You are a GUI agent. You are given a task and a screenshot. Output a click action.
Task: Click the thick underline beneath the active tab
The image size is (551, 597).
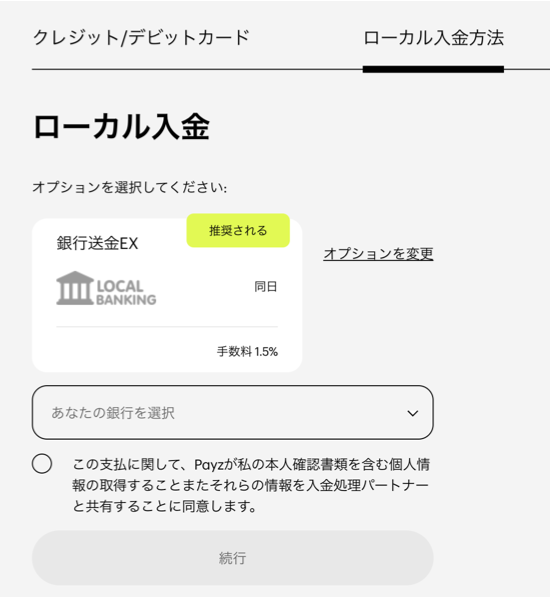[x=433, y=69]
